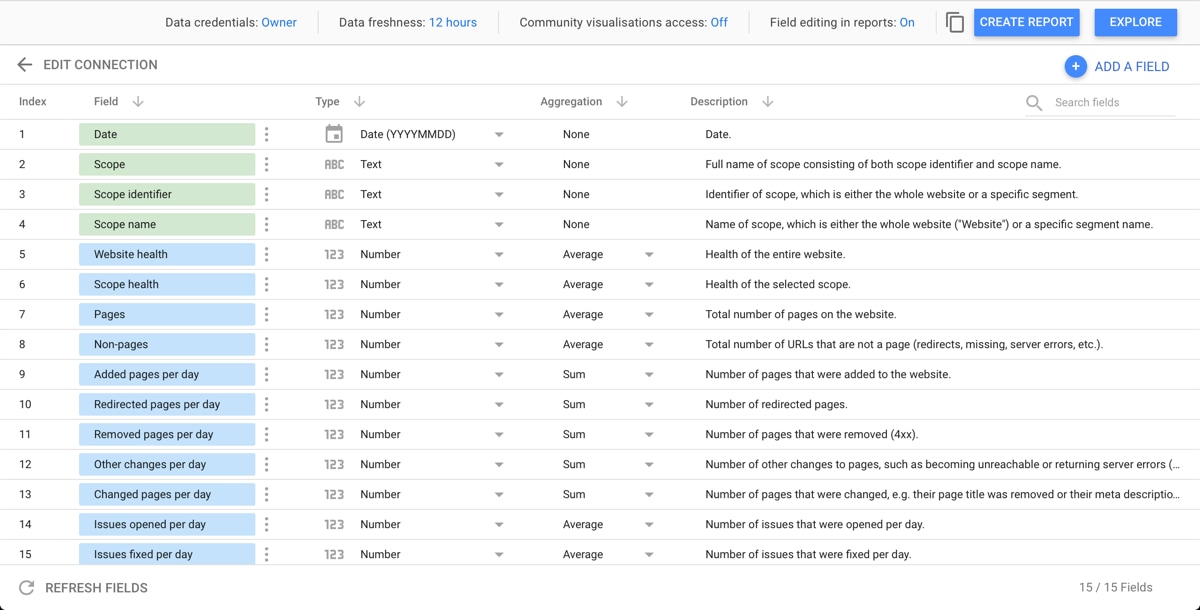Click description 'Number of redirected pages.'
Image resolution: width=1200 pixels, height=610 pixels.
coord(776,404)
